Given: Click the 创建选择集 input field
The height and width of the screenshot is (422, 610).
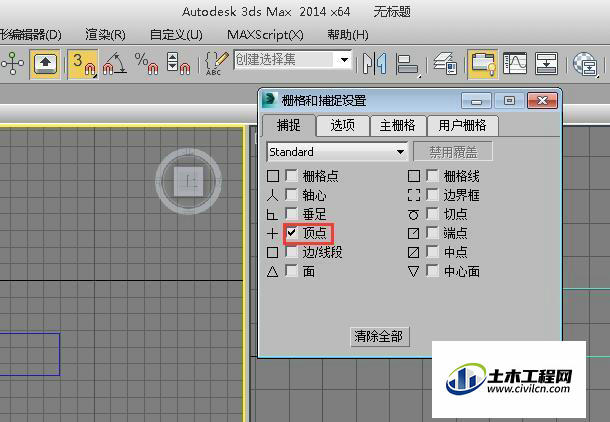Looking at the screenshot, I should pyautogui.click(x=285, y=60).
